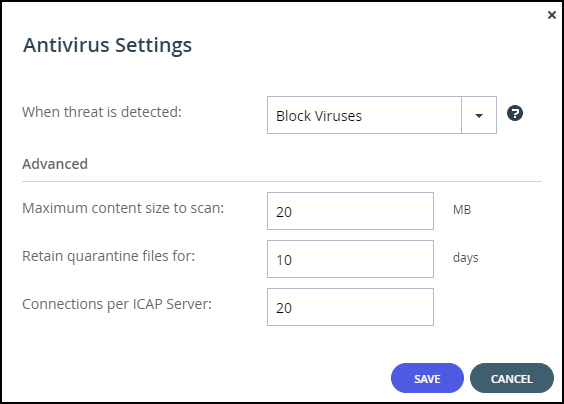Cancel the antivirus settings changes
Screen dimensions: 564x404
click(511, 378)
